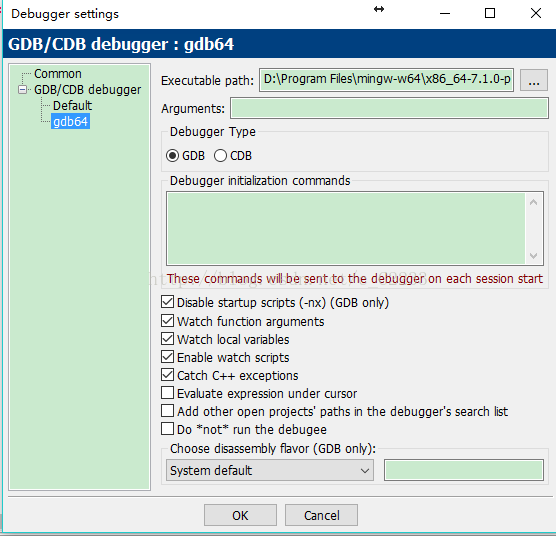Viewport: 556px width, 536px height.
Task: Select the gdb64 debugger configuration
Action: pyautogui.click(x=70, y=122)
